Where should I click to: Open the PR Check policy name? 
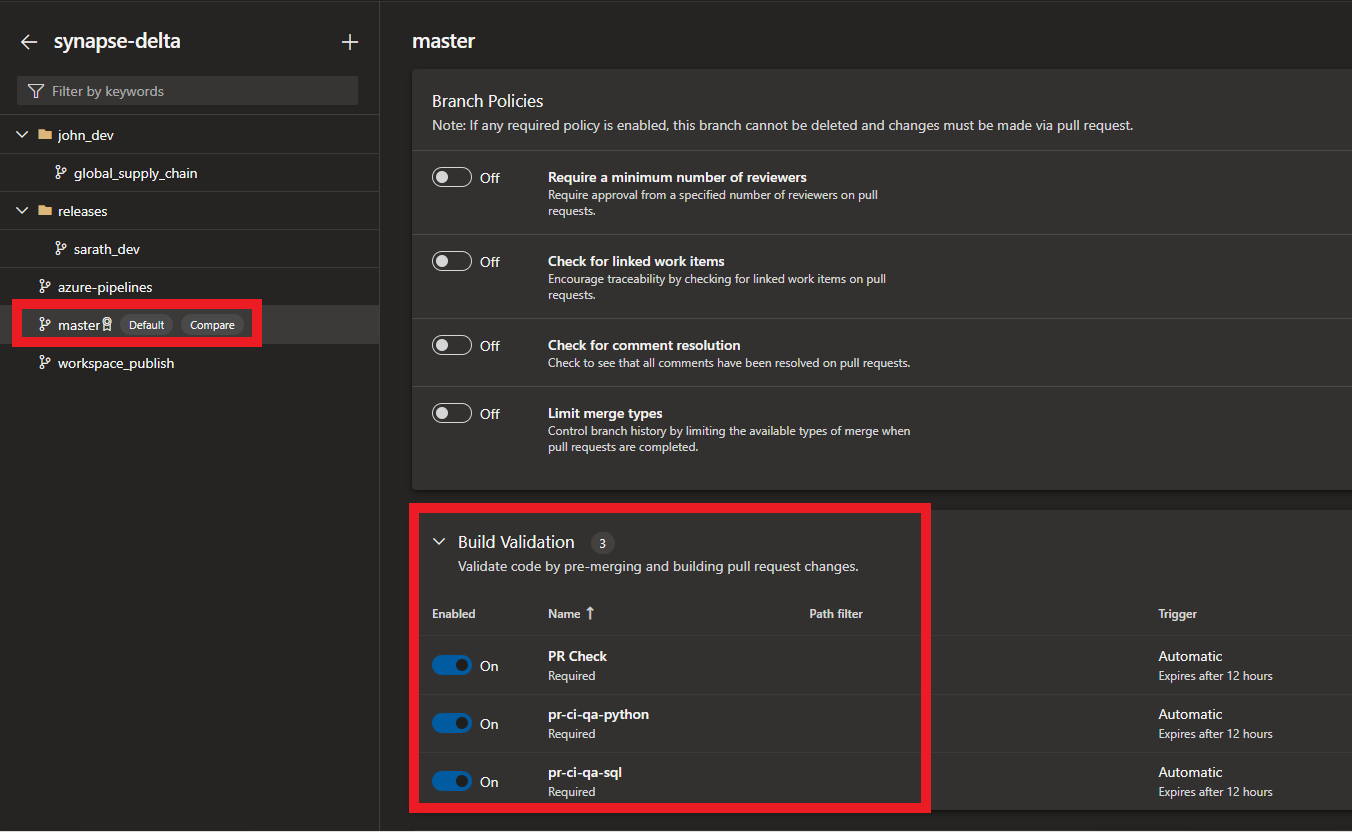coord(577,656)
